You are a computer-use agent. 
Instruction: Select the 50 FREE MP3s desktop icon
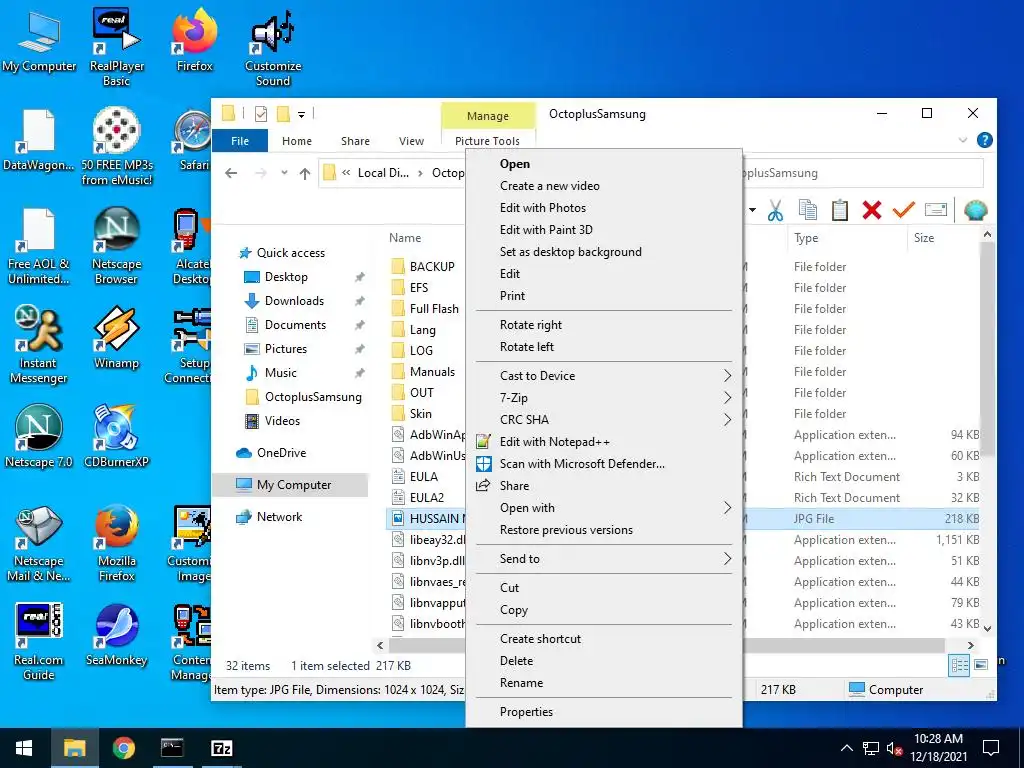pos(116,146)
